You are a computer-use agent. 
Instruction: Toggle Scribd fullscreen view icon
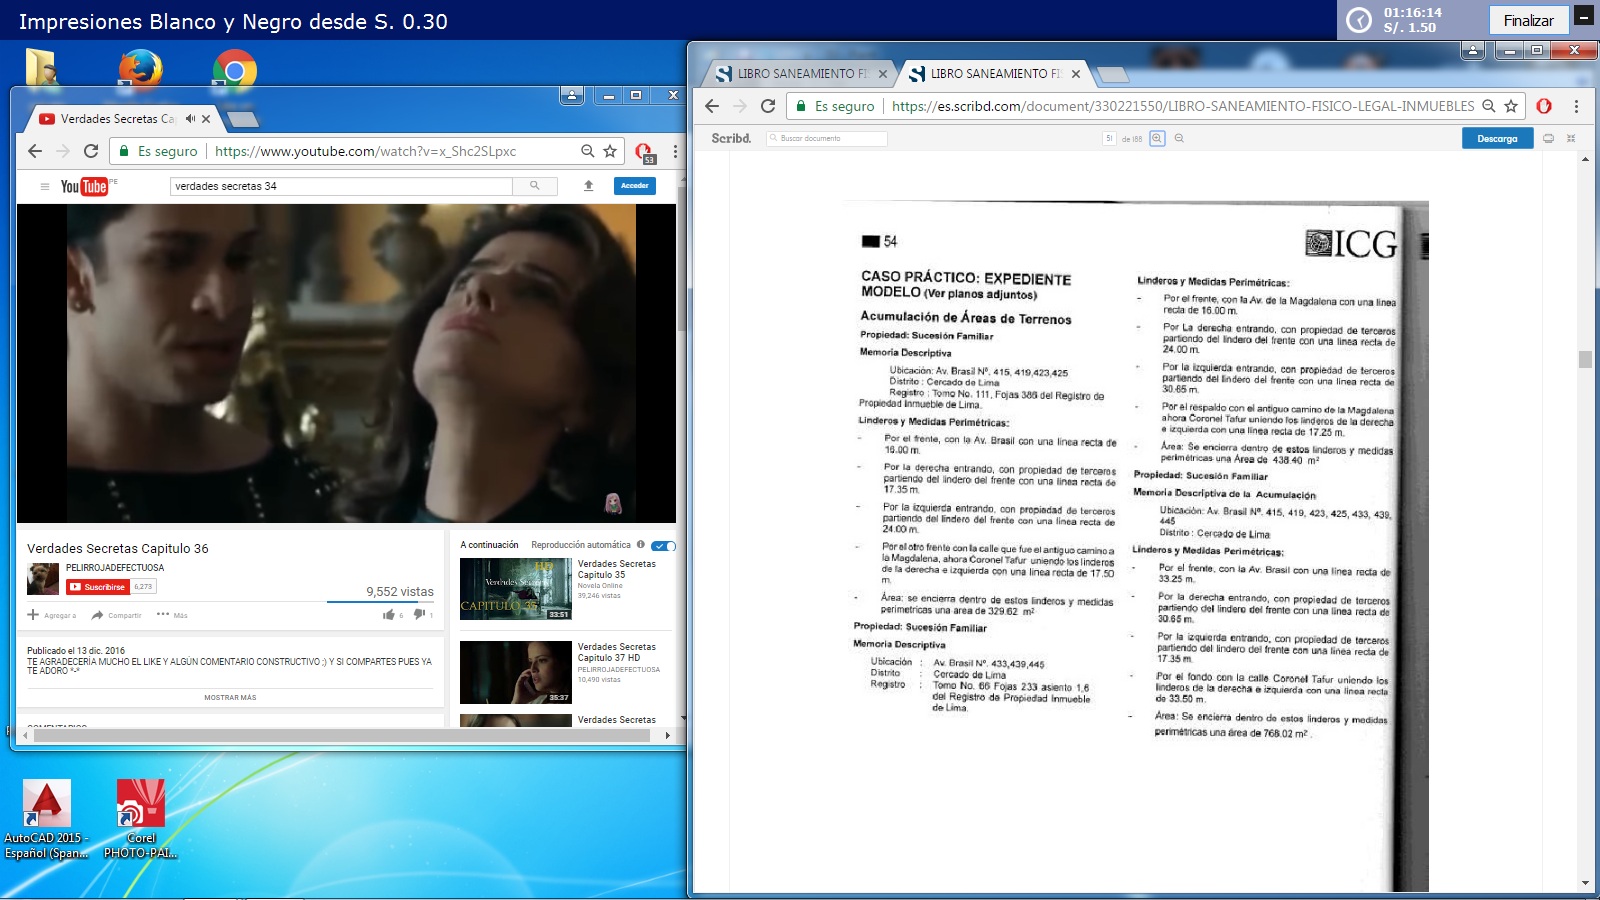point(1571,139)
